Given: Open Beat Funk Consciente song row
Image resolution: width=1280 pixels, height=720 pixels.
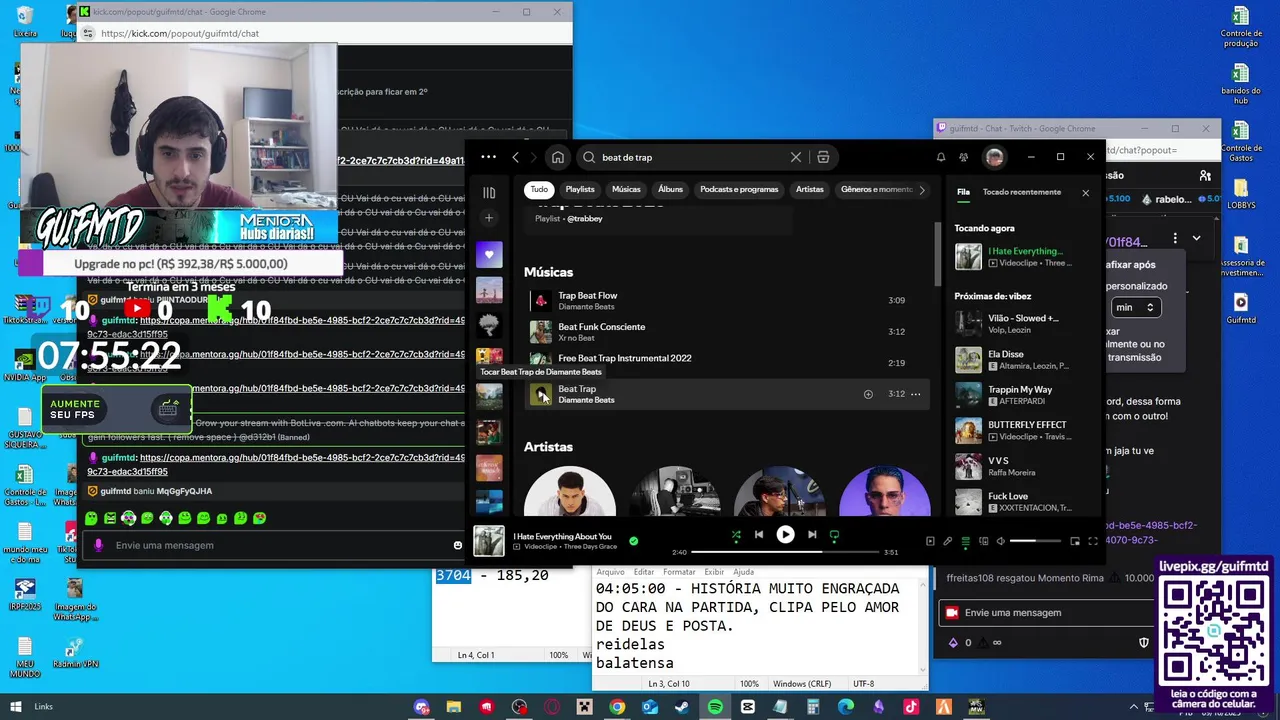Looking at the screenshot, I should tap(728, 332).
